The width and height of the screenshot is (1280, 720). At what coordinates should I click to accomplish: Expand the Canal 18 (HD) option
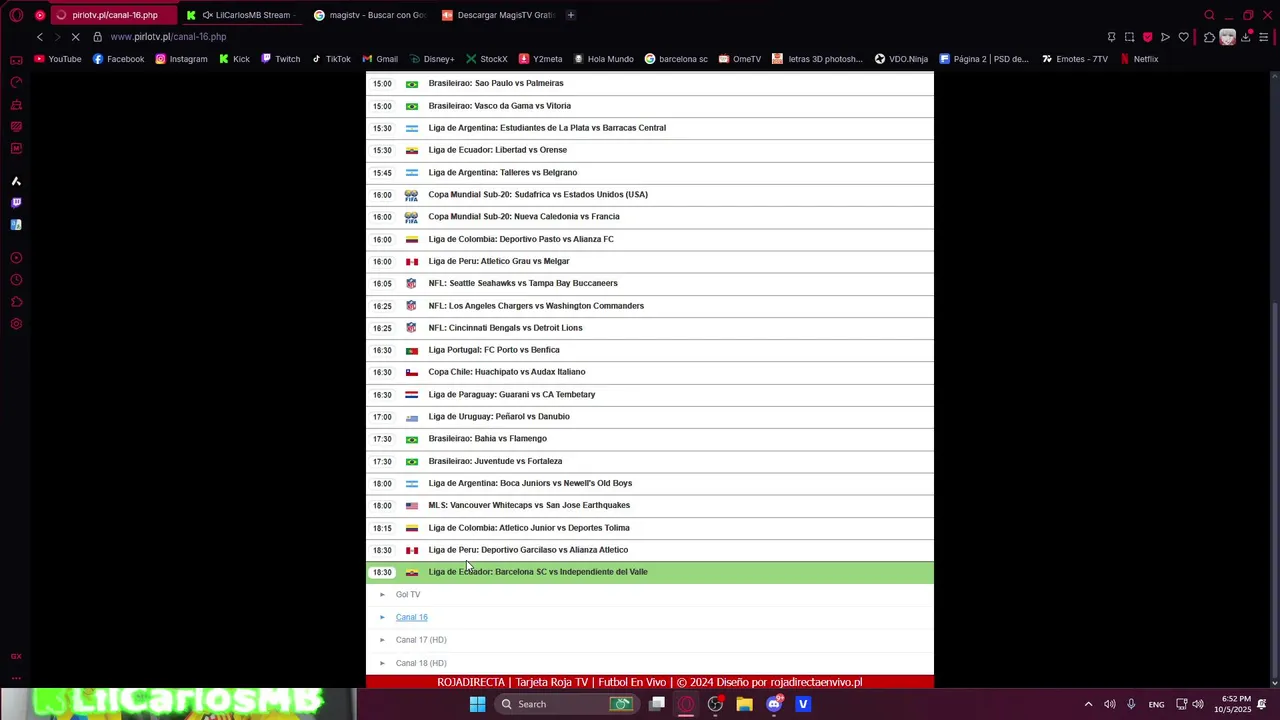coord(420,663)
